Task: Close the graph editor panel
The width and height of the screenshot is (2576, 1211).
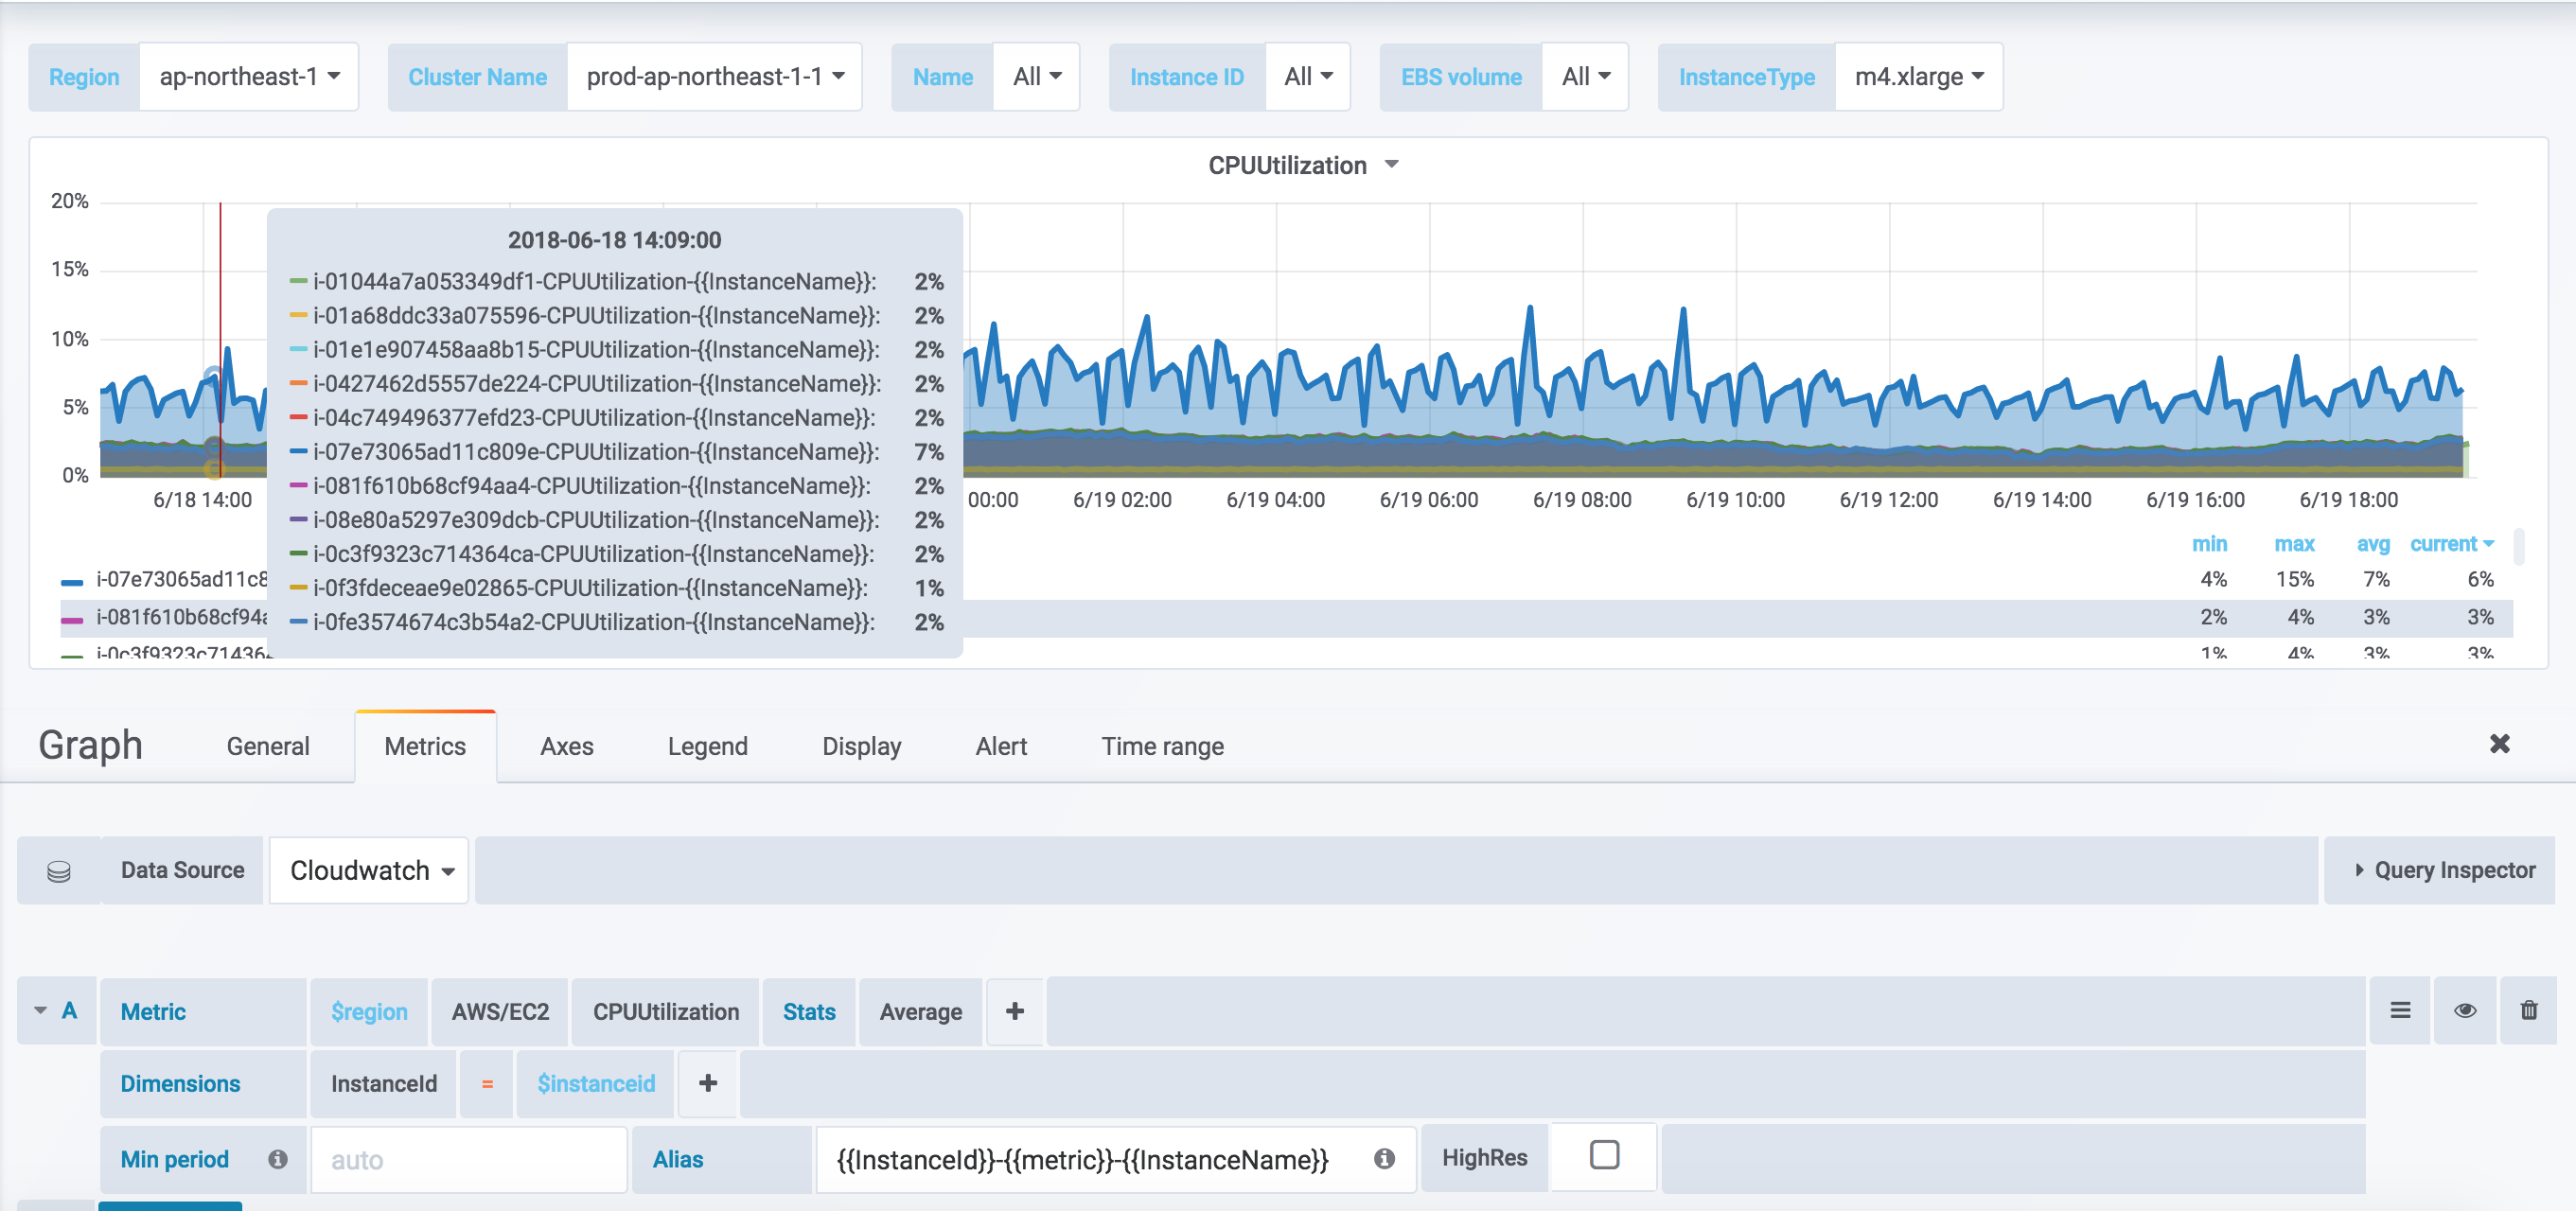Action: pos(2499,743)
